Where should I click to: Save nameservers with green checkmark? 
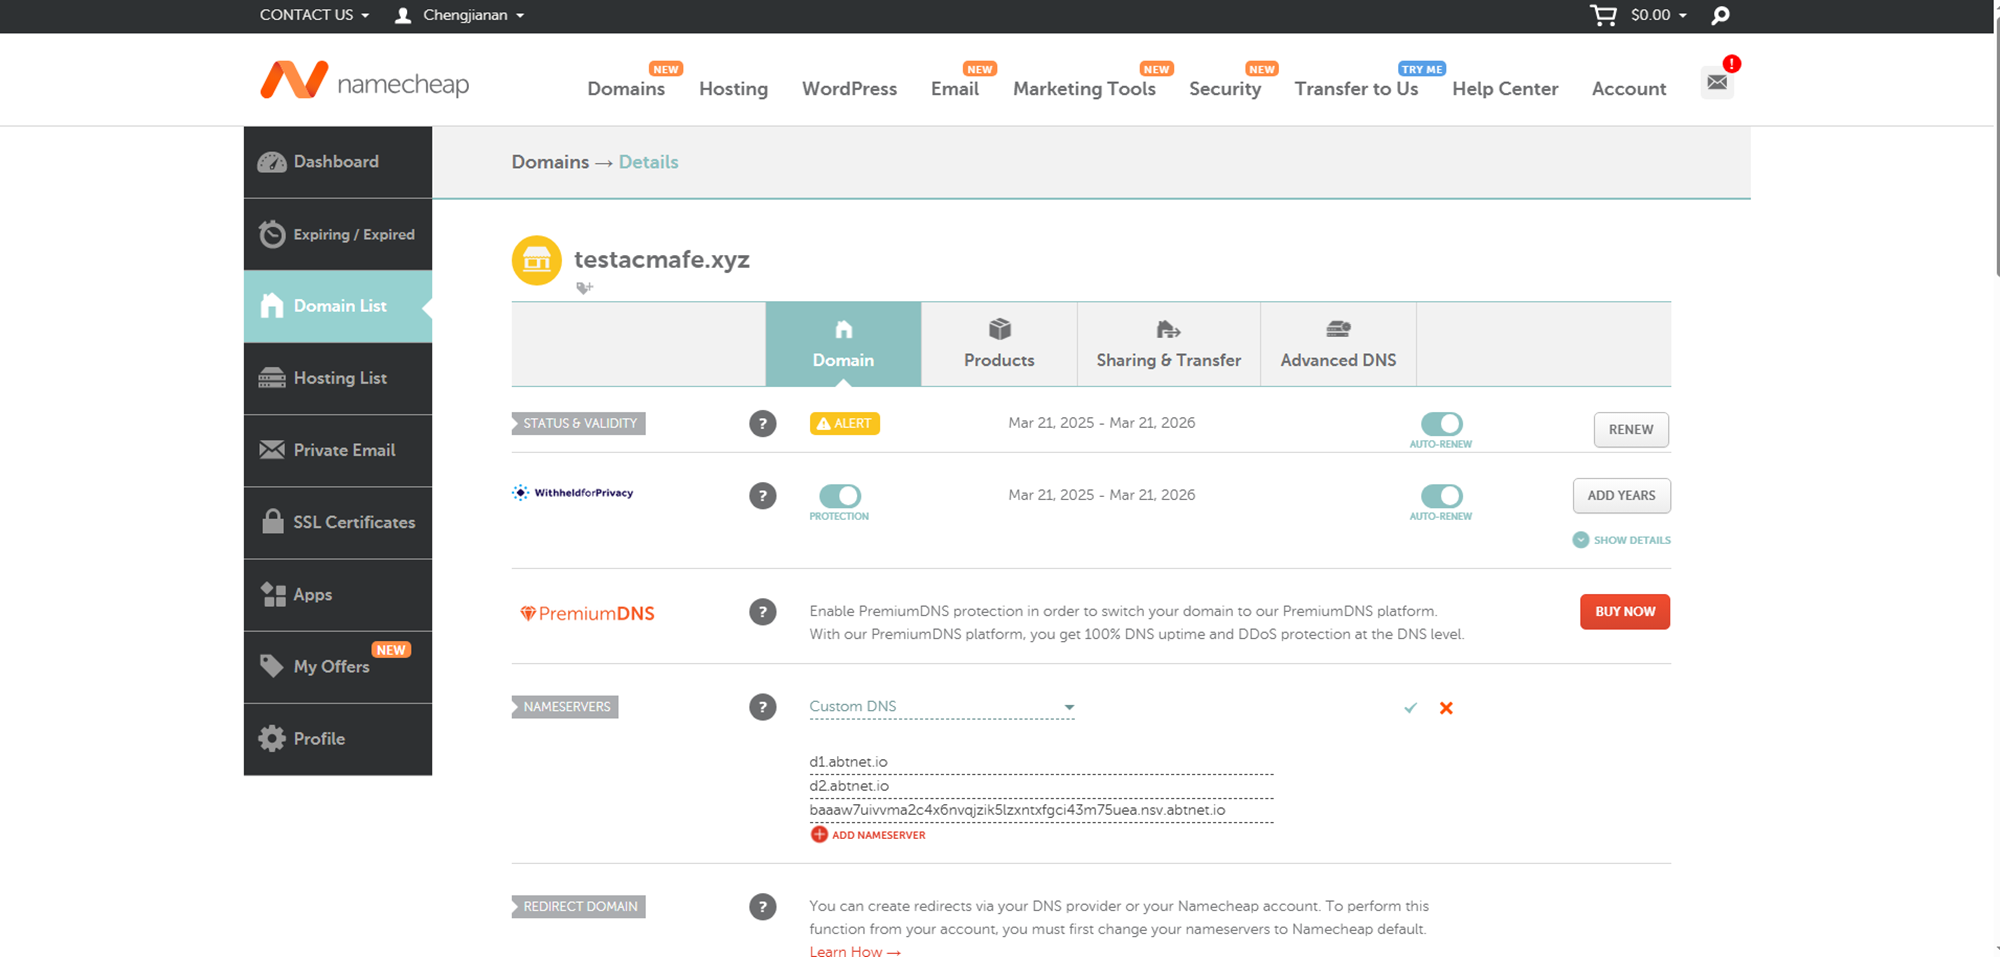point(1410,708)
